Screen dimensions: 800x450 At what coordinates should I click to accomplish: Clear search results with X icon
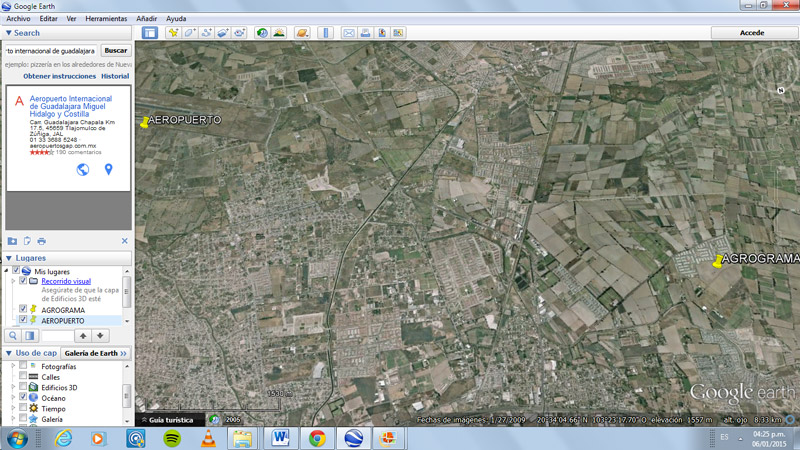[124, 241]
